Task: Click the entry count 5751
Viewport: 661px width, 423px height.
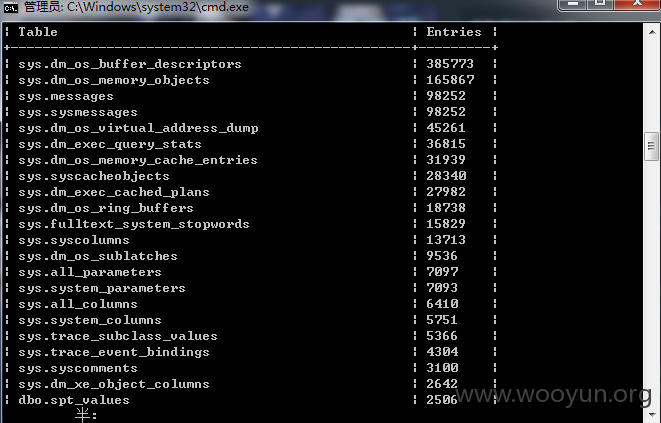Action: coord(442,321)
